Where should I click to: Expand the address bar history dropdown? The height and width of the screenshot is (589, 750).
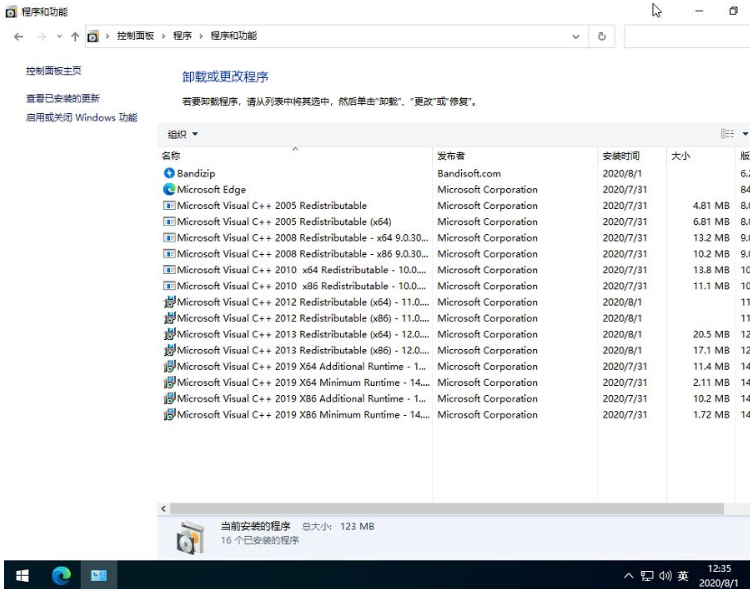pyautogui.click(x=576, y=36)
